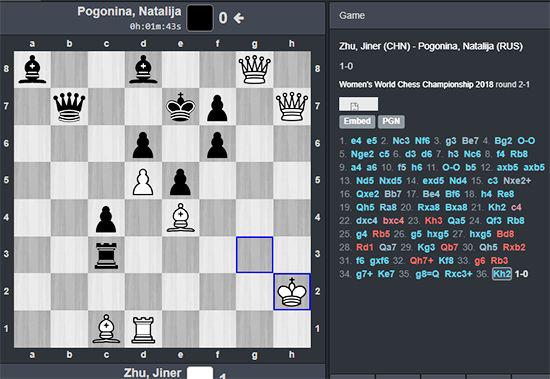Open the Game panel tab

click(352, 15)
